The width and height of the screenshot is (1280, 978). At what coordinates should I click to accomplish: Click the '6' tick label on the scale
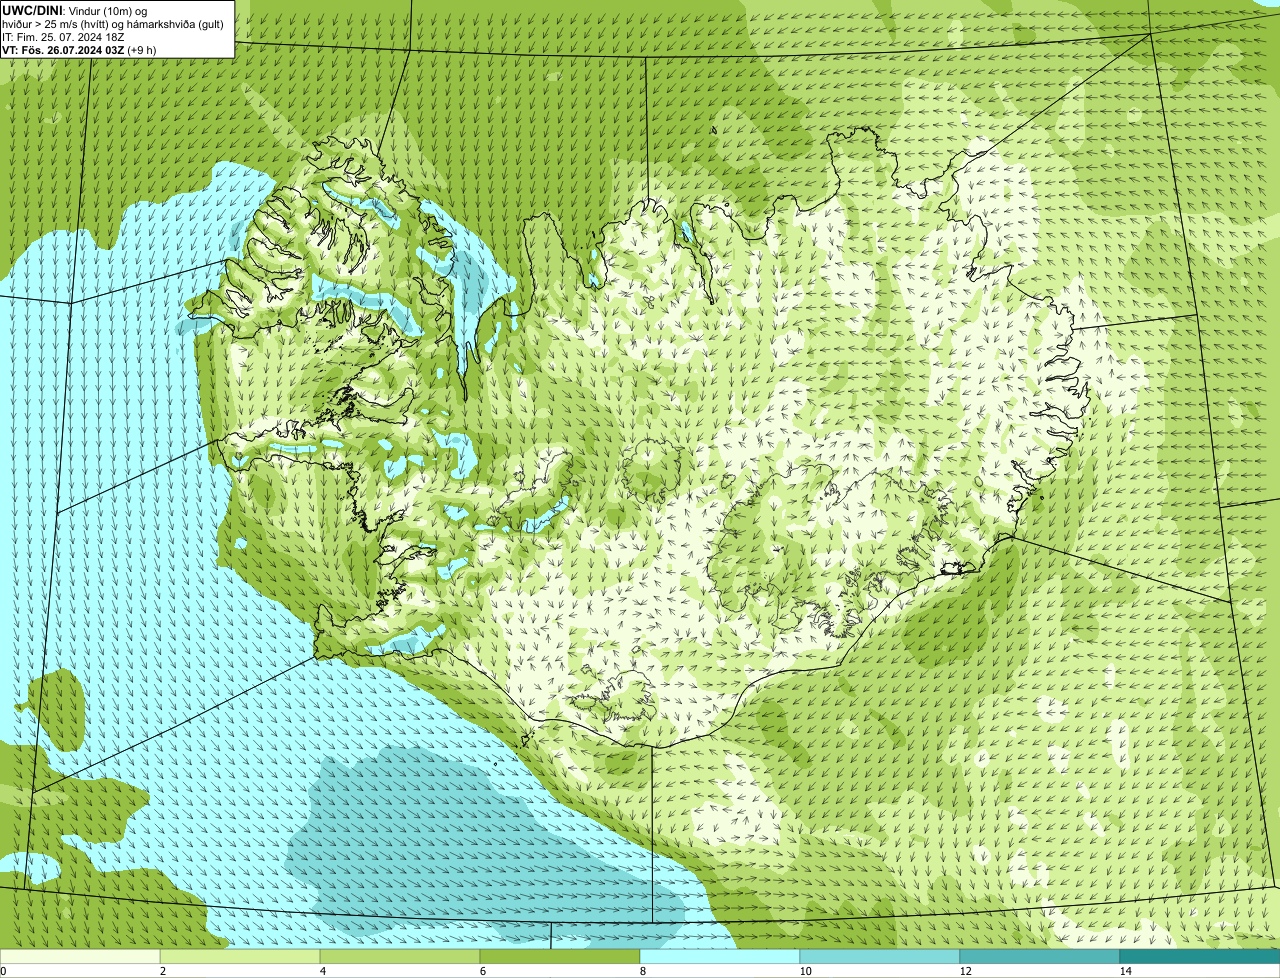tap(482, 971)
